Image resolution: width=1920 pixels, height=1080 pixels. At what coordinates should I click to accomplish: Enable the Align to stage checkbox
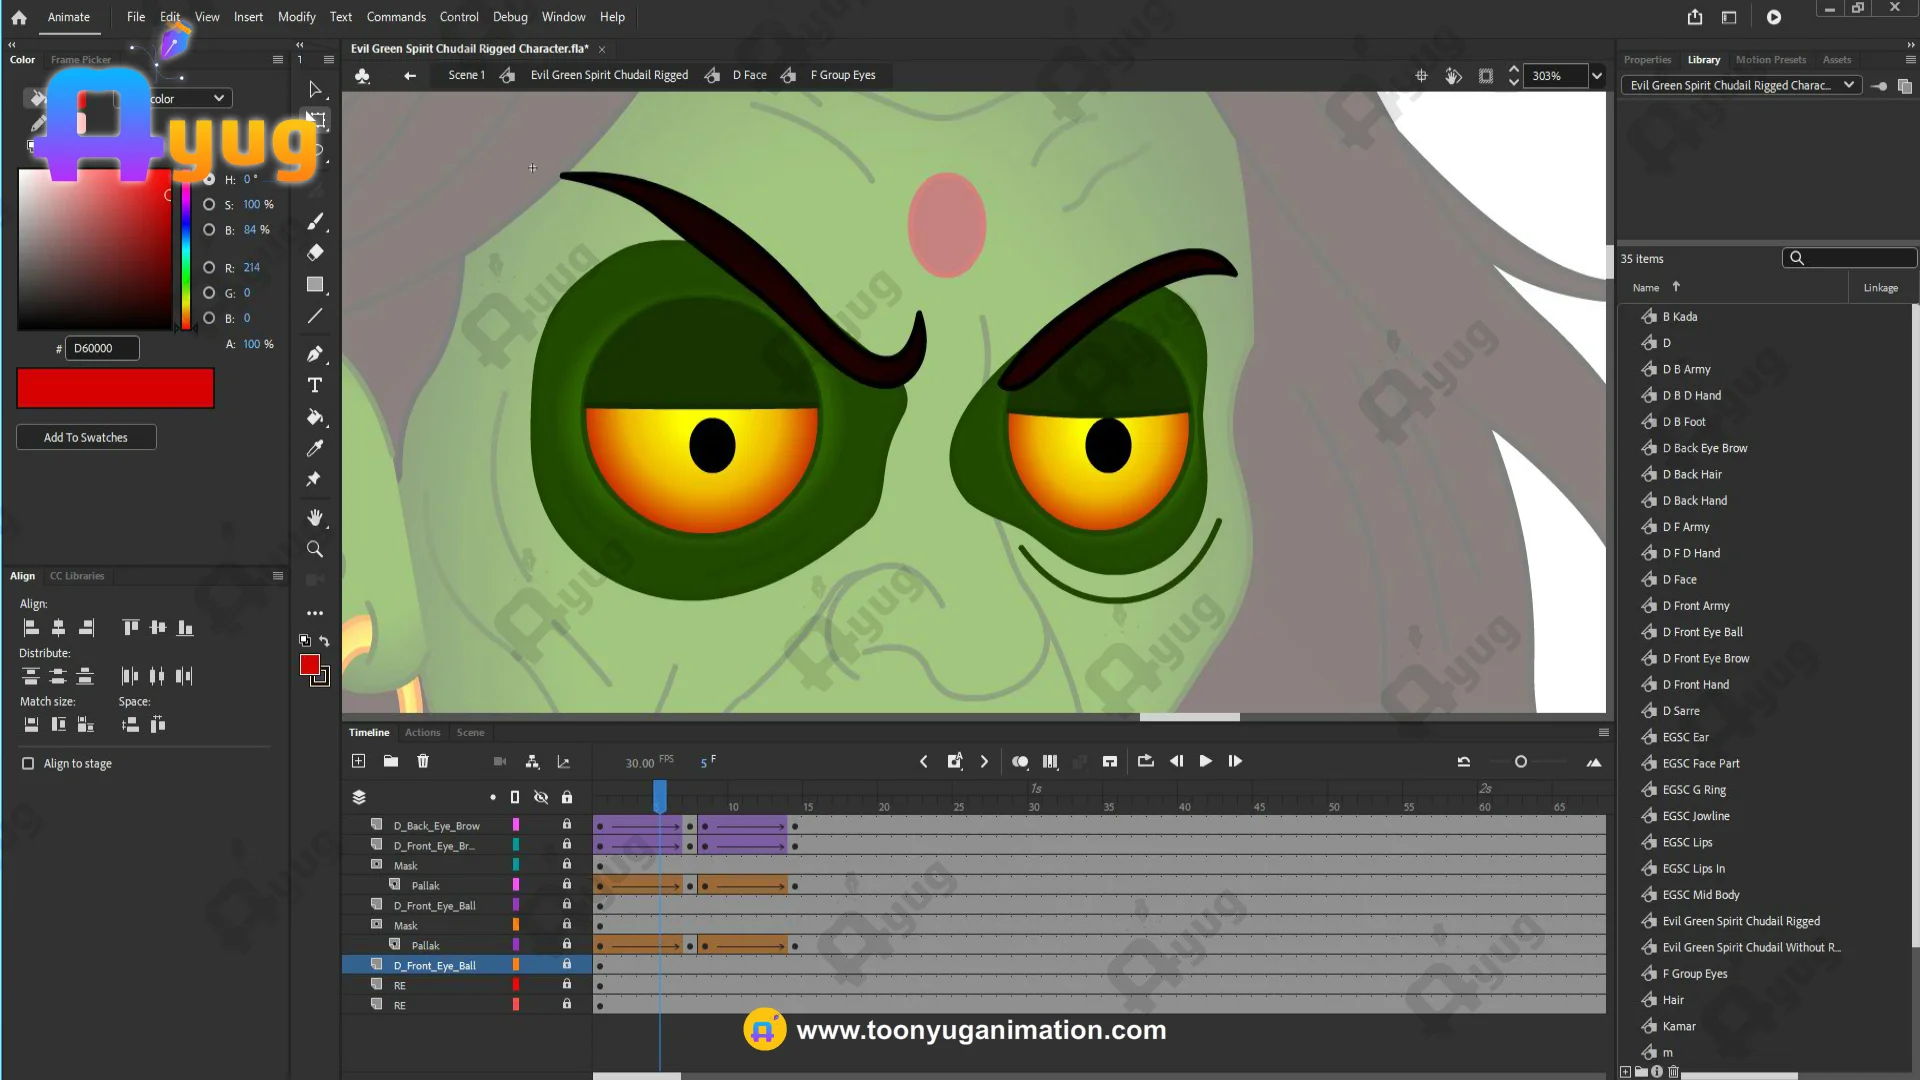(x=28, y=763)
